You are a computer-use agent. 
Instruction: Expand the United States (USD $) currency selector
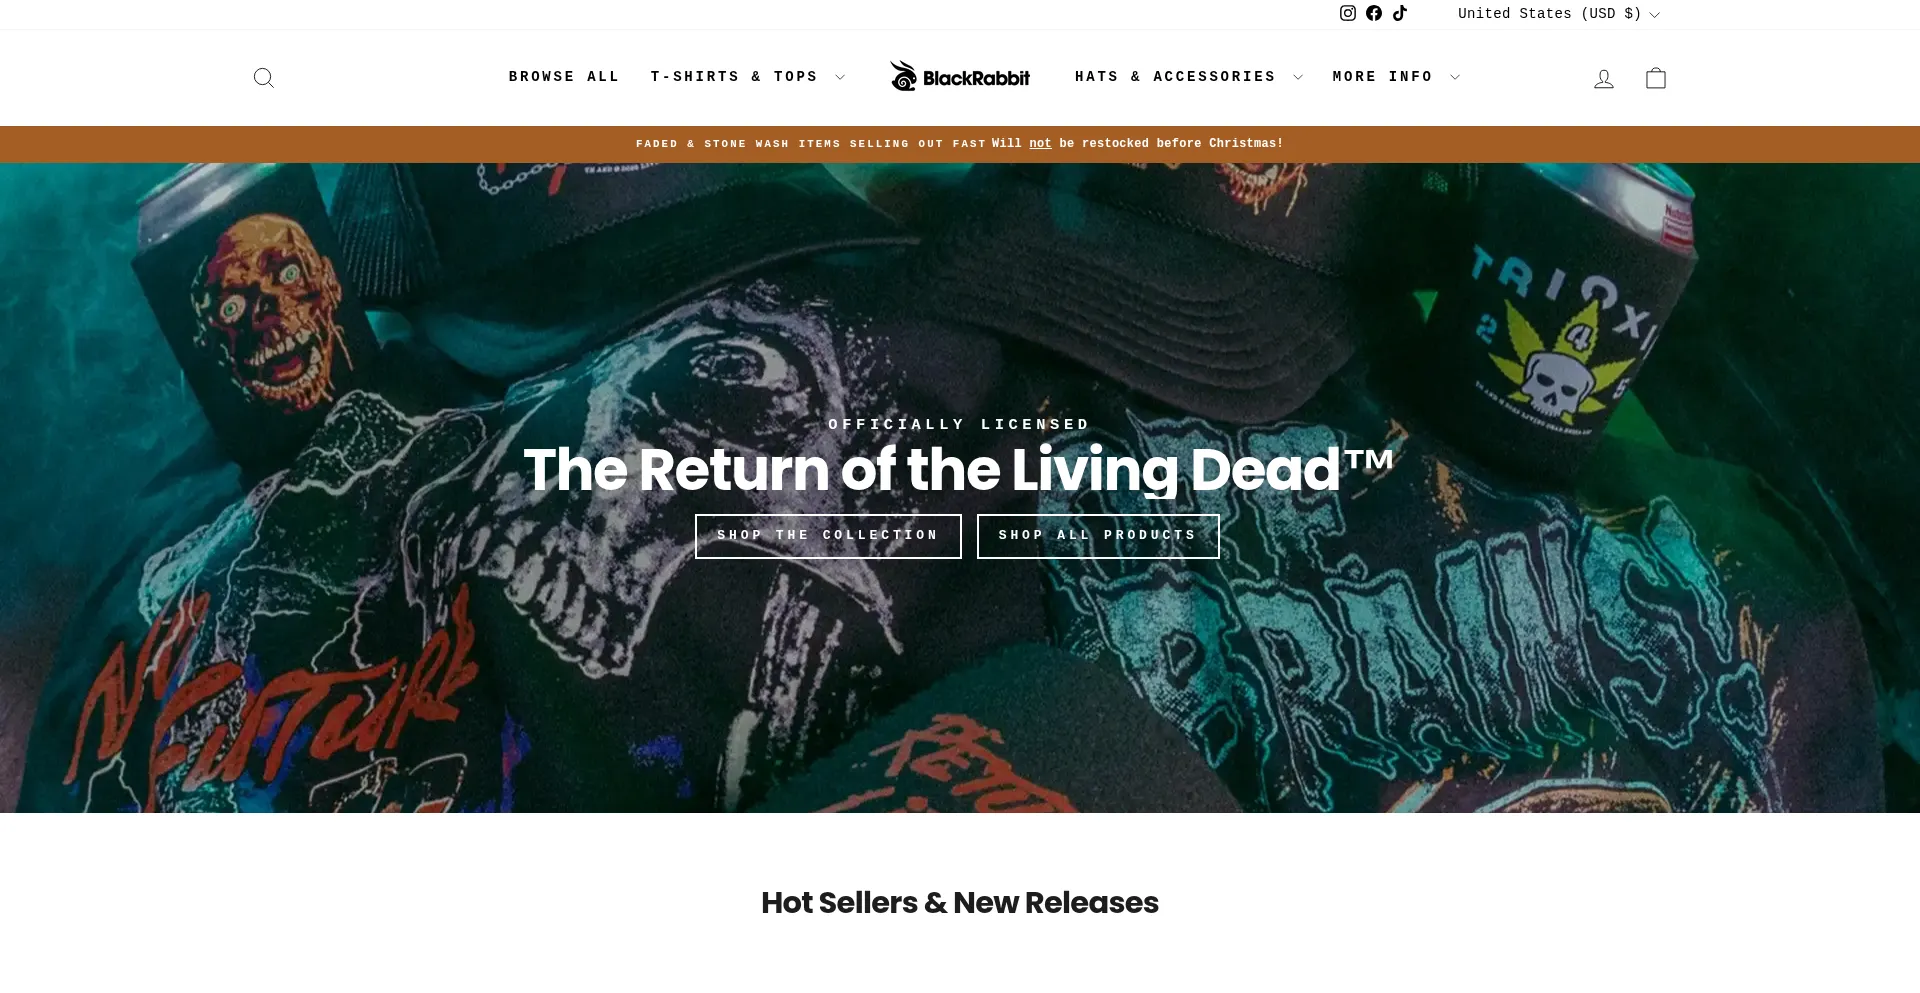(1558, 14)
